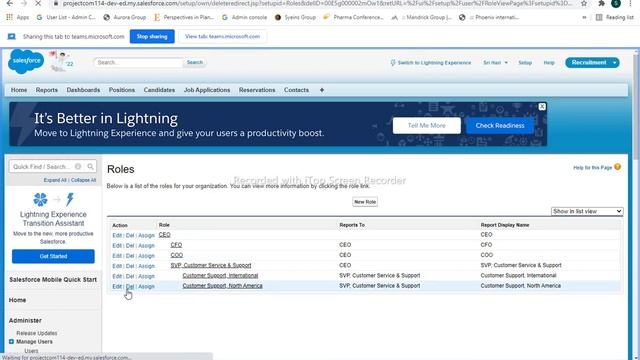Open the CEO role link
Viewport: 640px width, 360px height.
(x=164, y=235)
